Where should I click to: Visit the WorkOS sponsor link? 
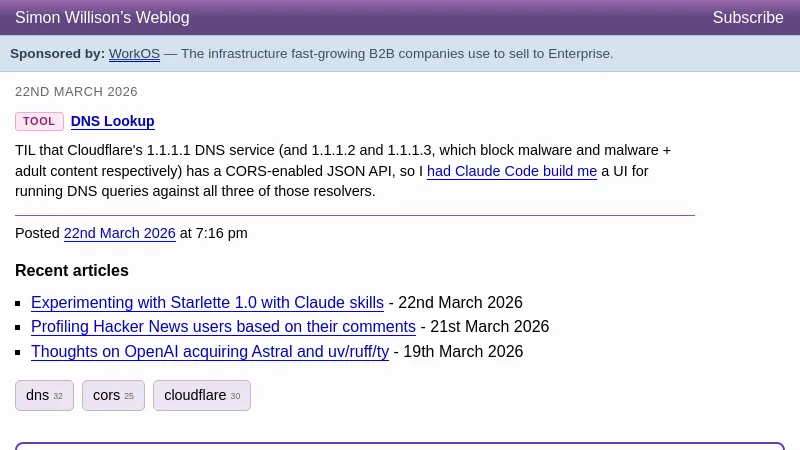(134, 54)
